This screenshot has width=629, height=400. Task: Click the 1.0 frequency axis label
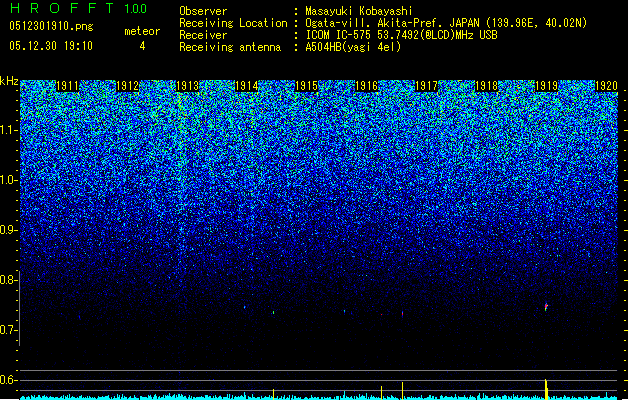pyautogui.click(x=9, y=181)
